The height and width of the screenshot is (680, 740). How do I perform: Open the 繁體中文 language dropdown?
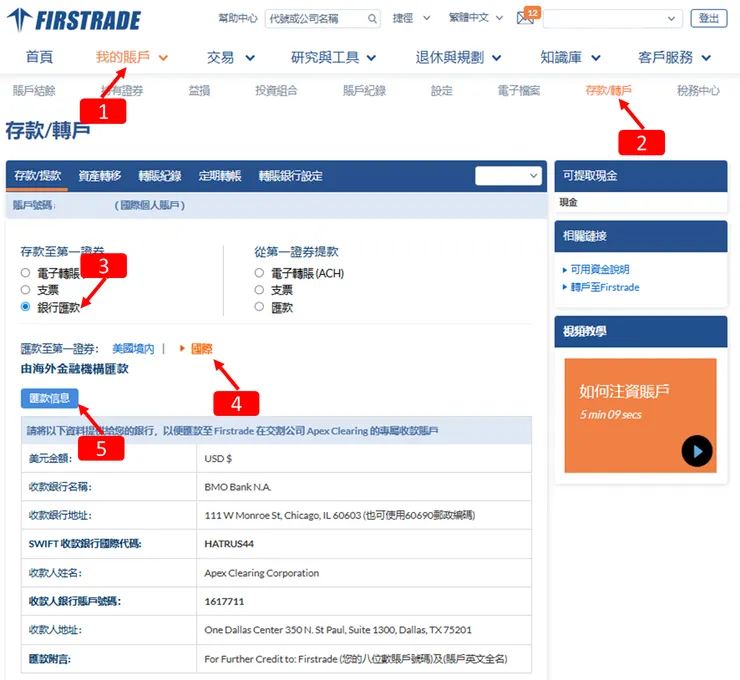tap(475, 18)
